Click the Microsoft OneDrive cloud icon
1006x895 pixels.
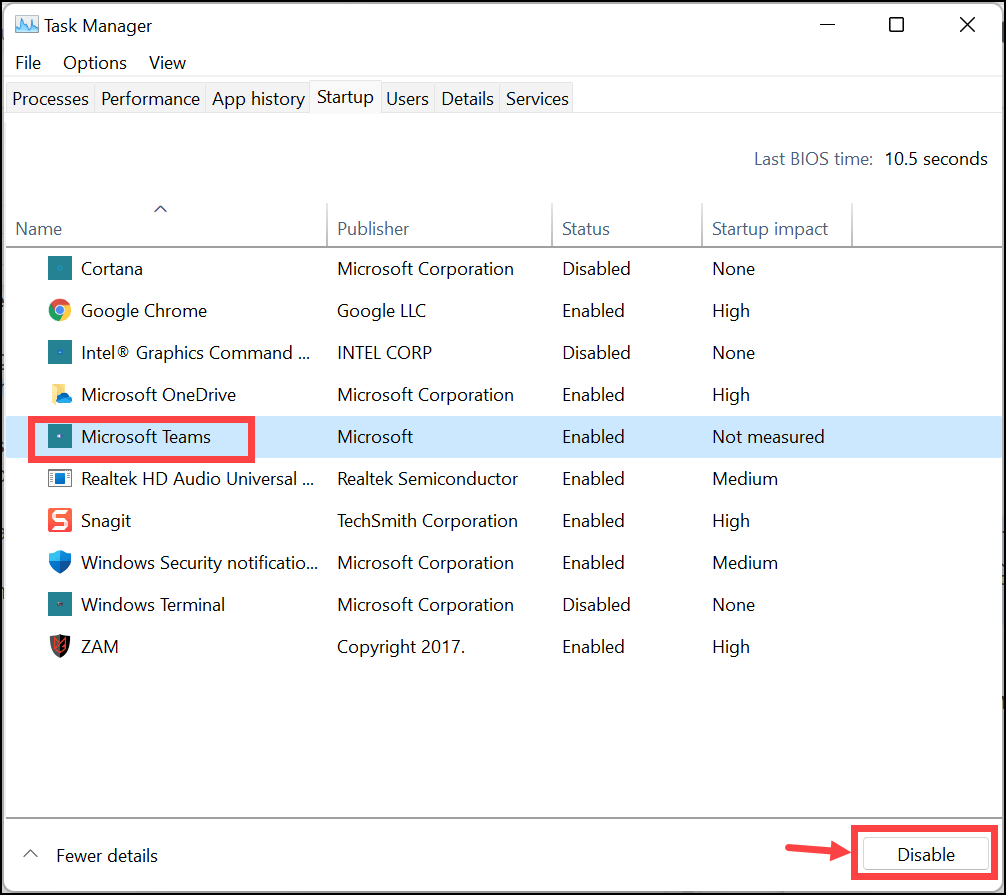[60, 395]
